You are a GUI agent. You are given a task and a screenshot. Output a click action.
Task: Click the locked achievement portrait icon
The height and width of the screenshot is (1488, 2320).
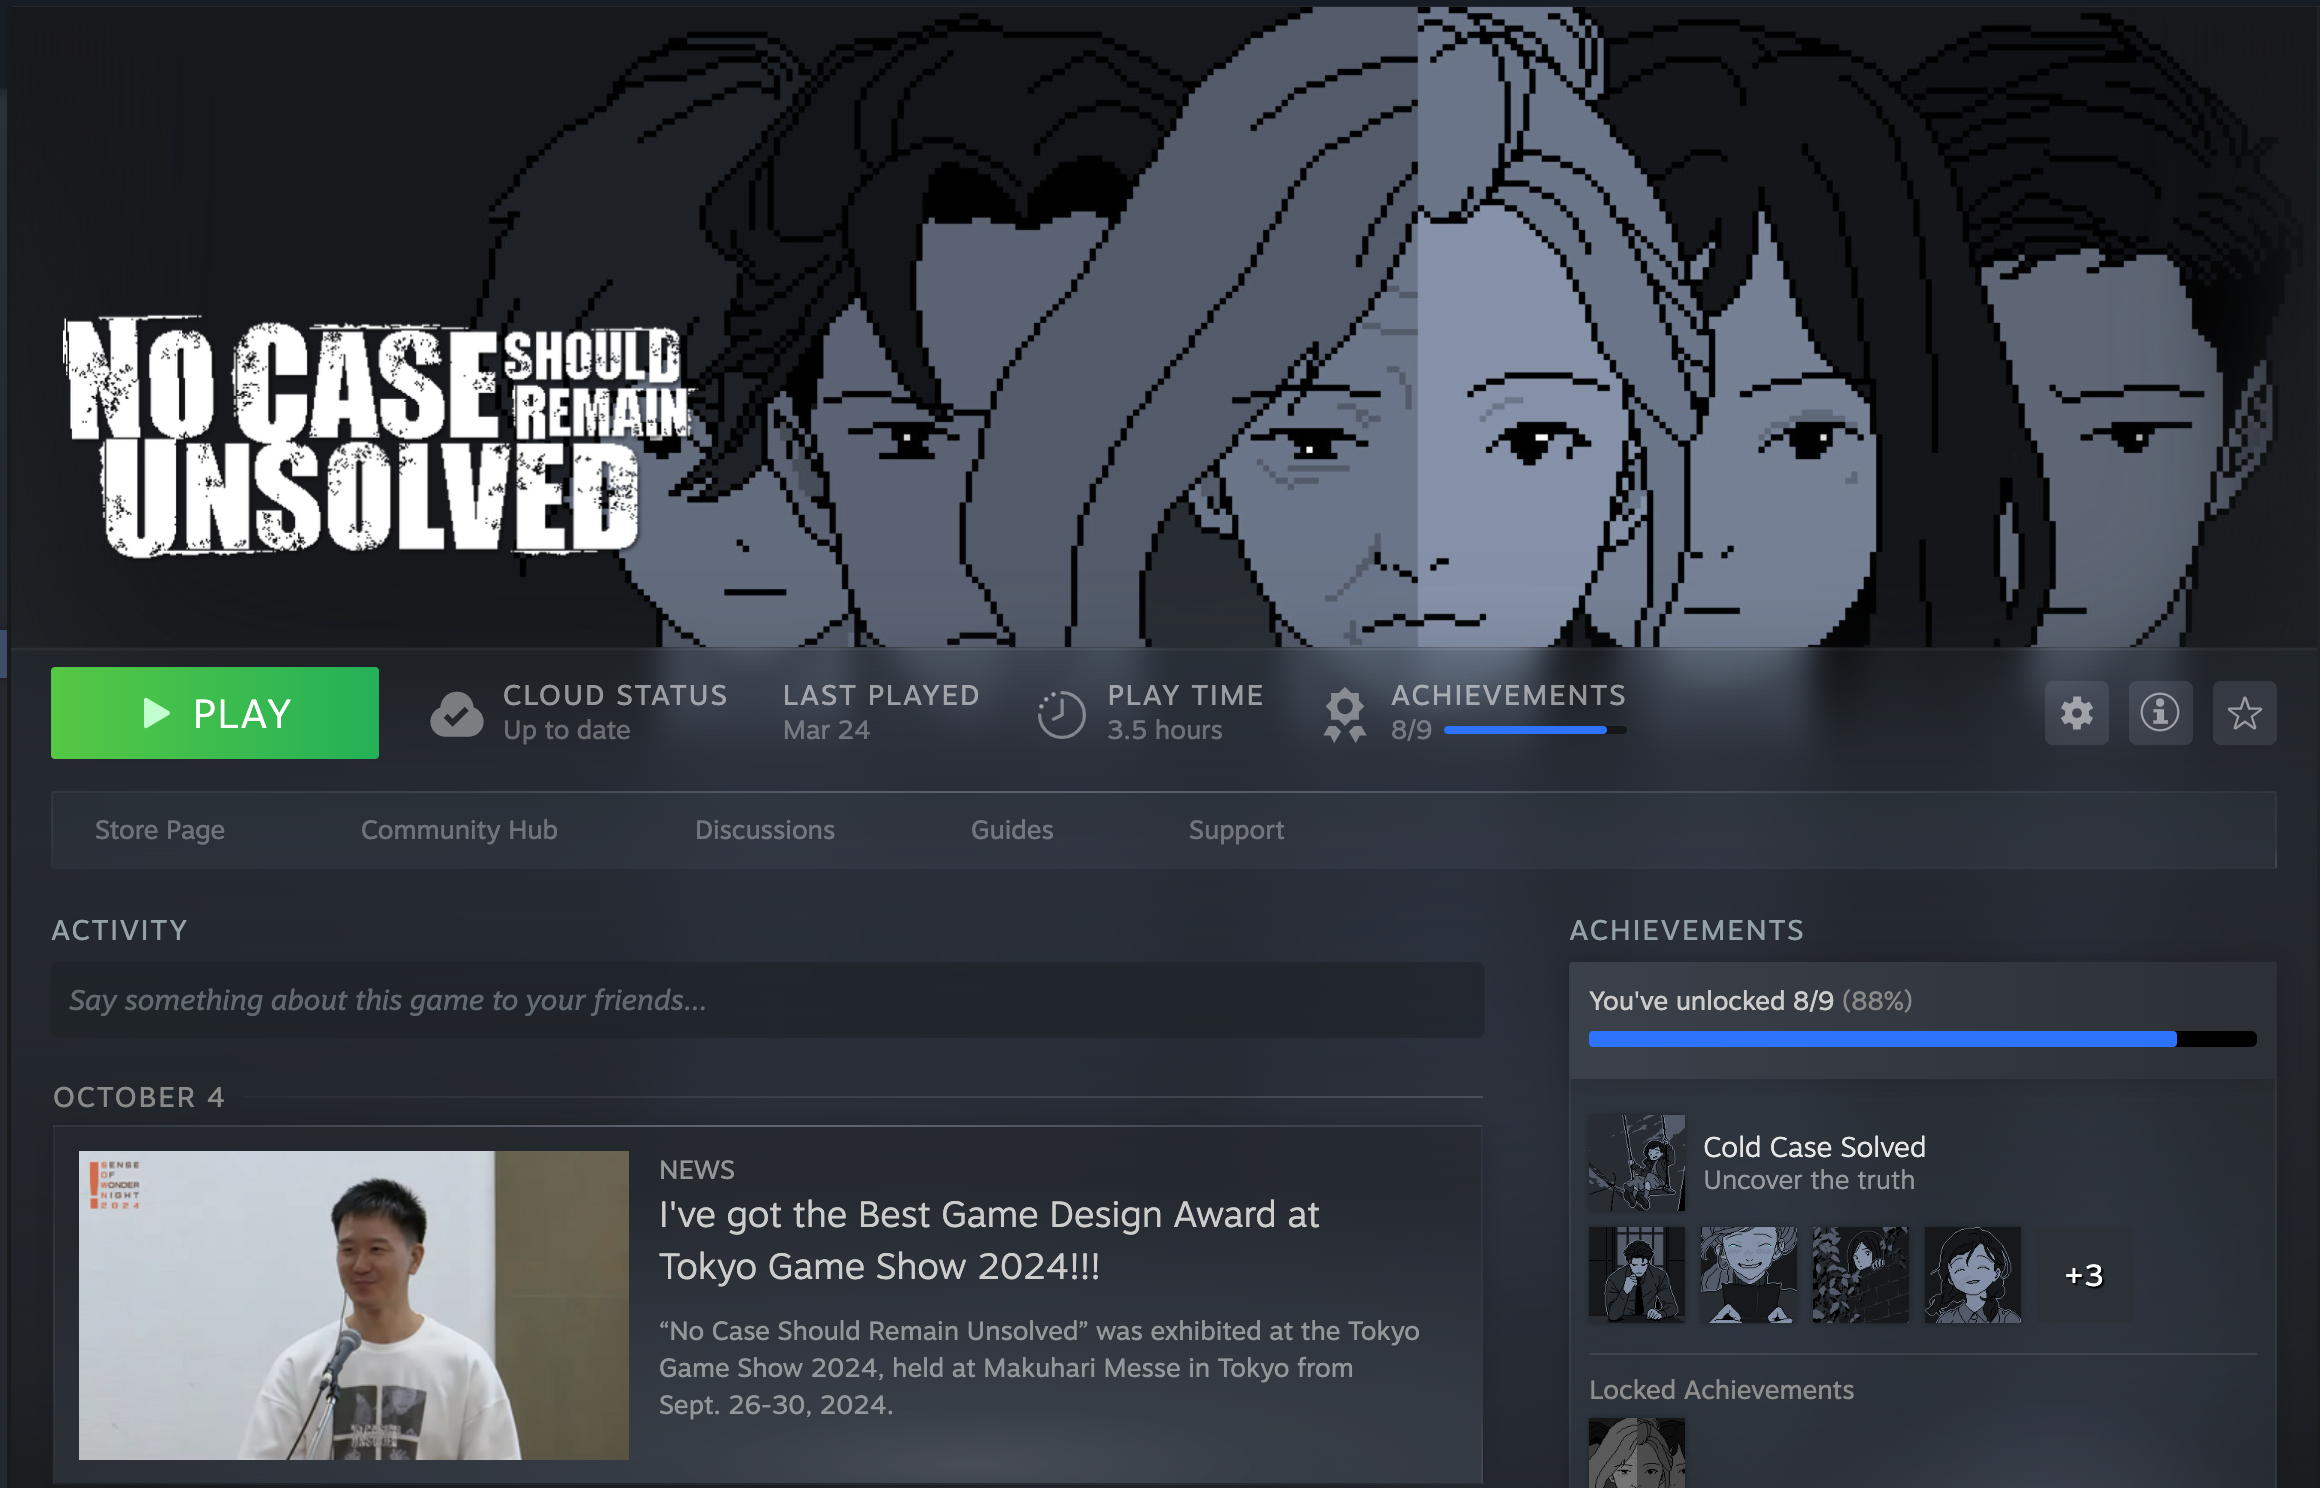[x=1637, y=1453]
